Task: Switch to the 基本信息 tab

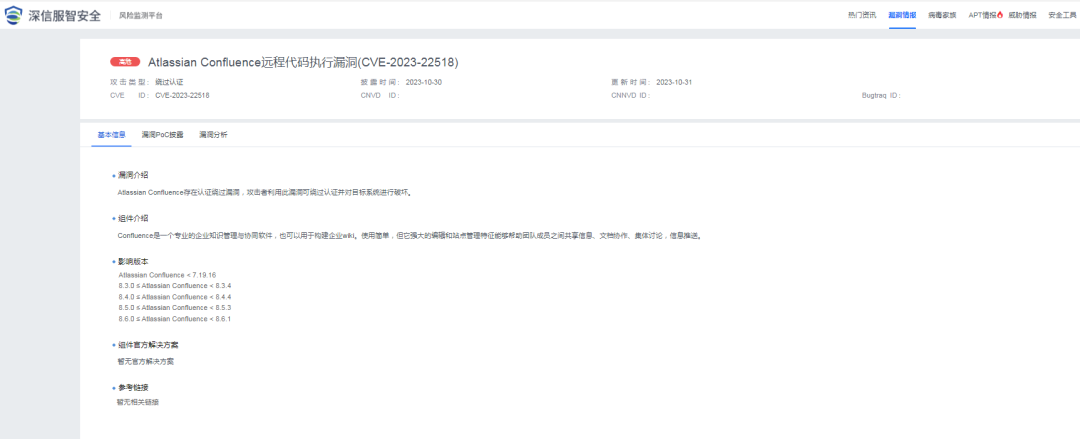Action: pos(112,135)
